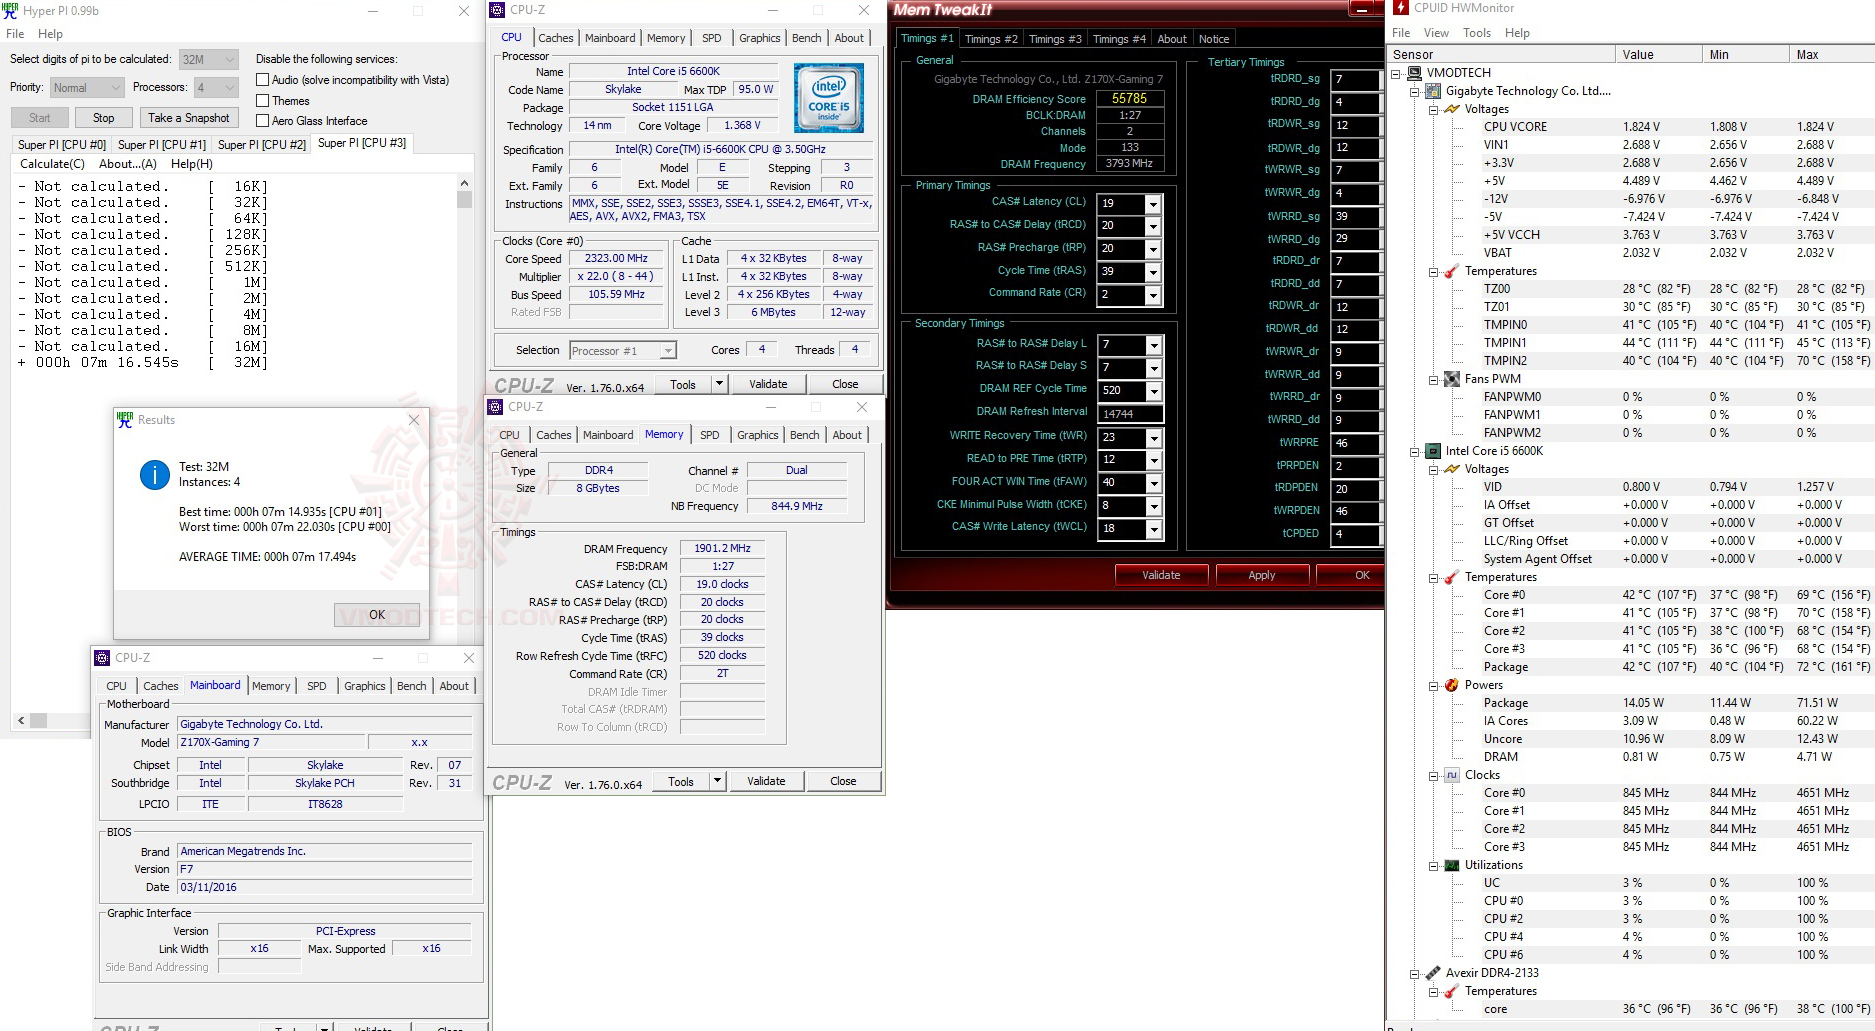This screenshot has height=1031, width=1875.
Task: Enable Audio service checkbox in Hyper PI
Action: click(262, 80)
